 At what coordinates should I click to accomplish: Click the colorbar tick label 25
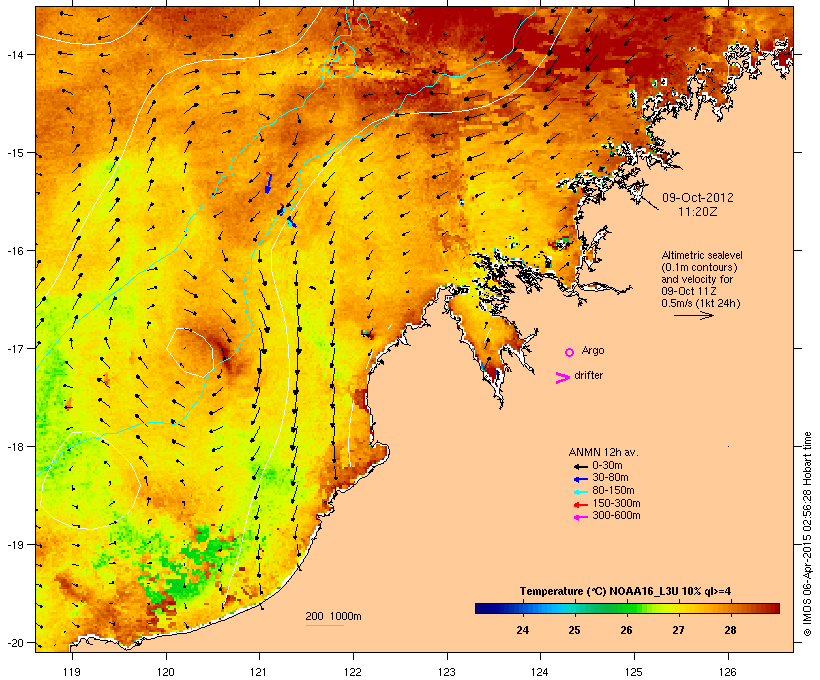click(x=574, y=630)
